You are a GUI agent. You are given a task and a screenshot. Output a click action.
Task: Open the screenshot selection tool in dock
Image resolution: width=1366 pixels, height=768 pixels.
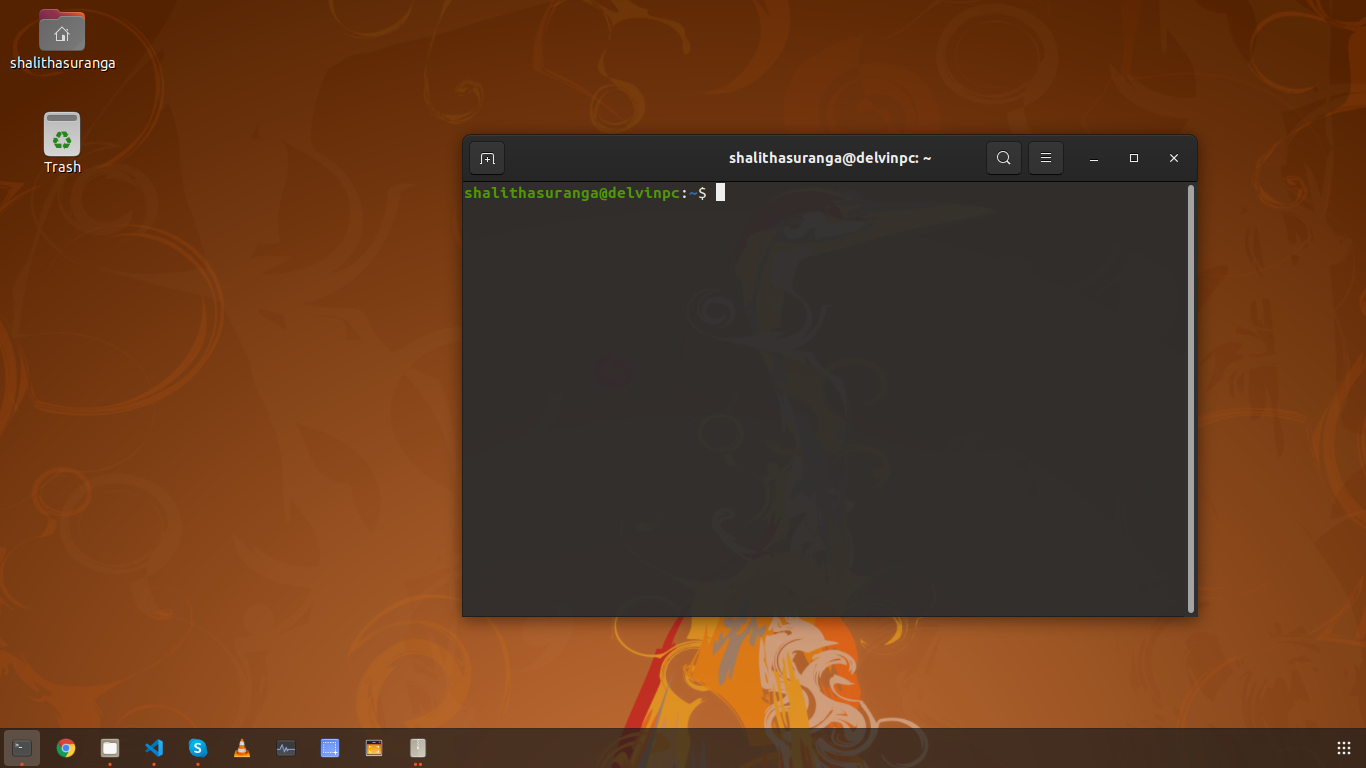tap(330, 747)
